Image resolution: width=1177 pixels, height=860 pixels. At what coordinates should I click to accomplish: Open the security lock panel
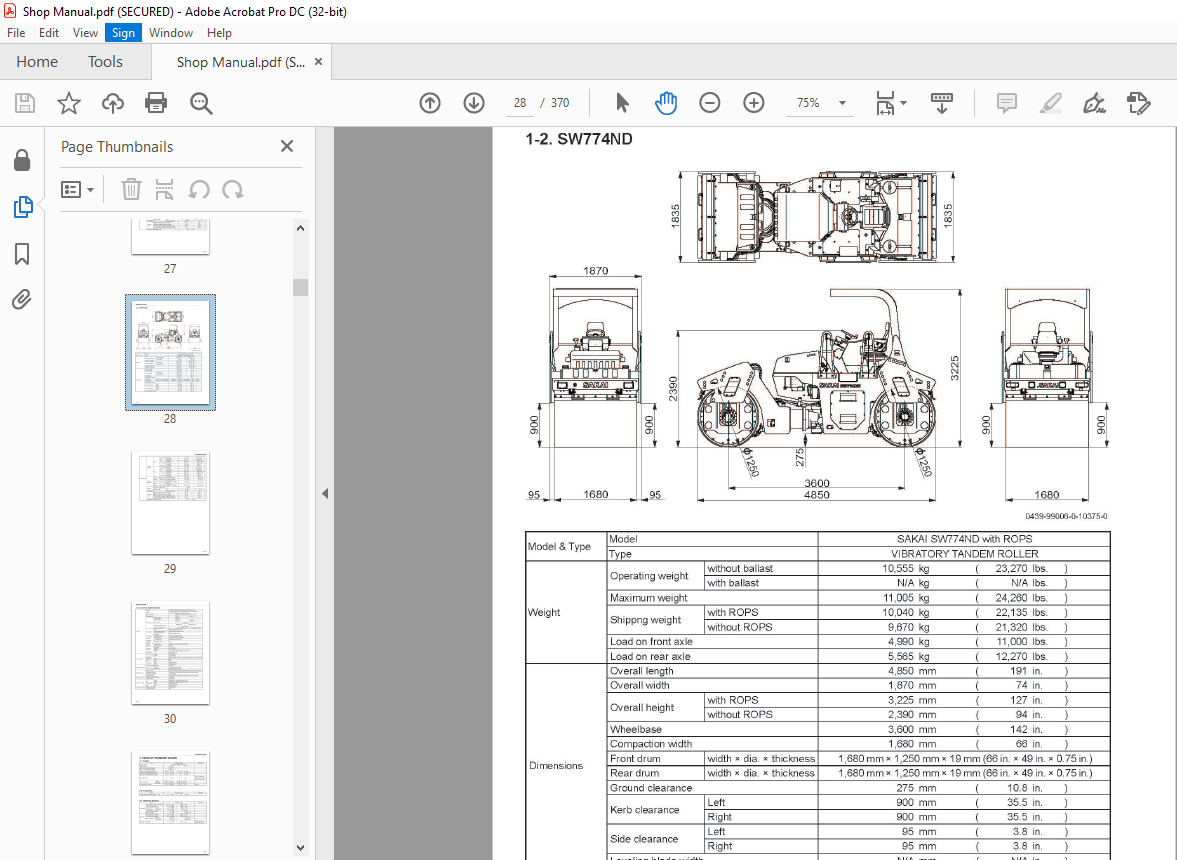[x=23, y=160]
